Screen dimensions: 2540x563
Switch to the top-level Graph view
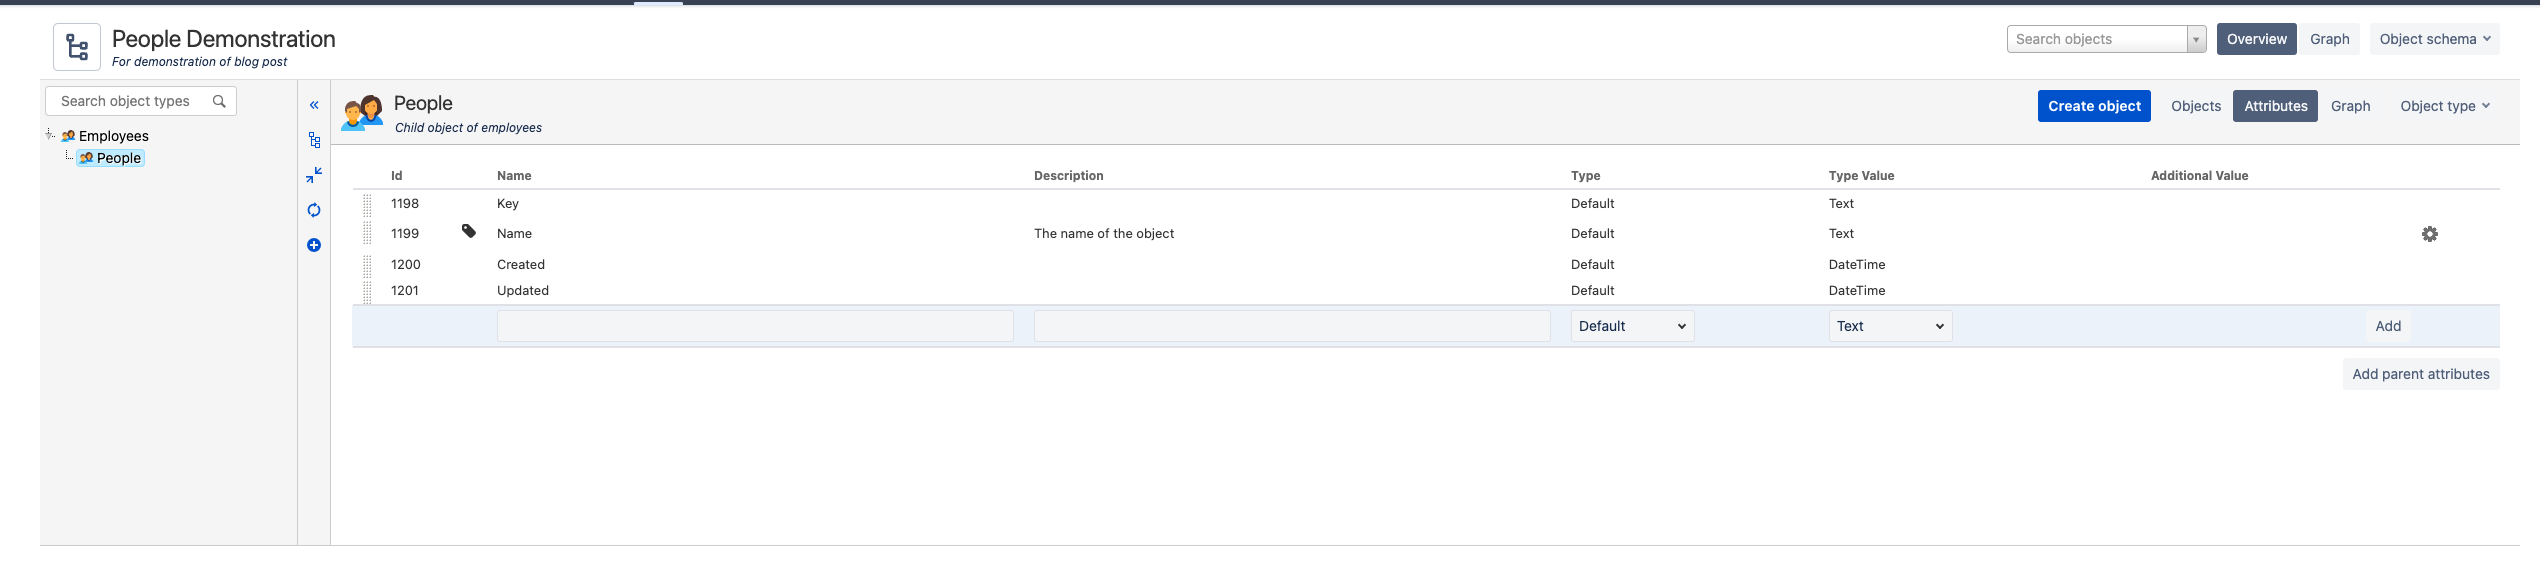(x=2329, y=39)
